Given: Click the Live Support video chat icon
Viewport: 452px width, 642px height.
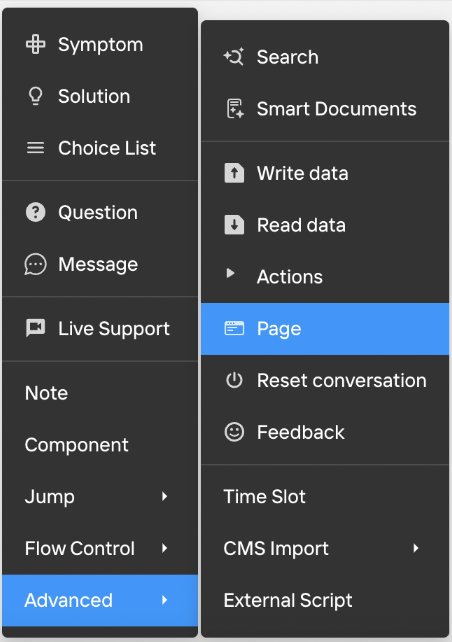Looking at the screenshot, I should (36, 328).
